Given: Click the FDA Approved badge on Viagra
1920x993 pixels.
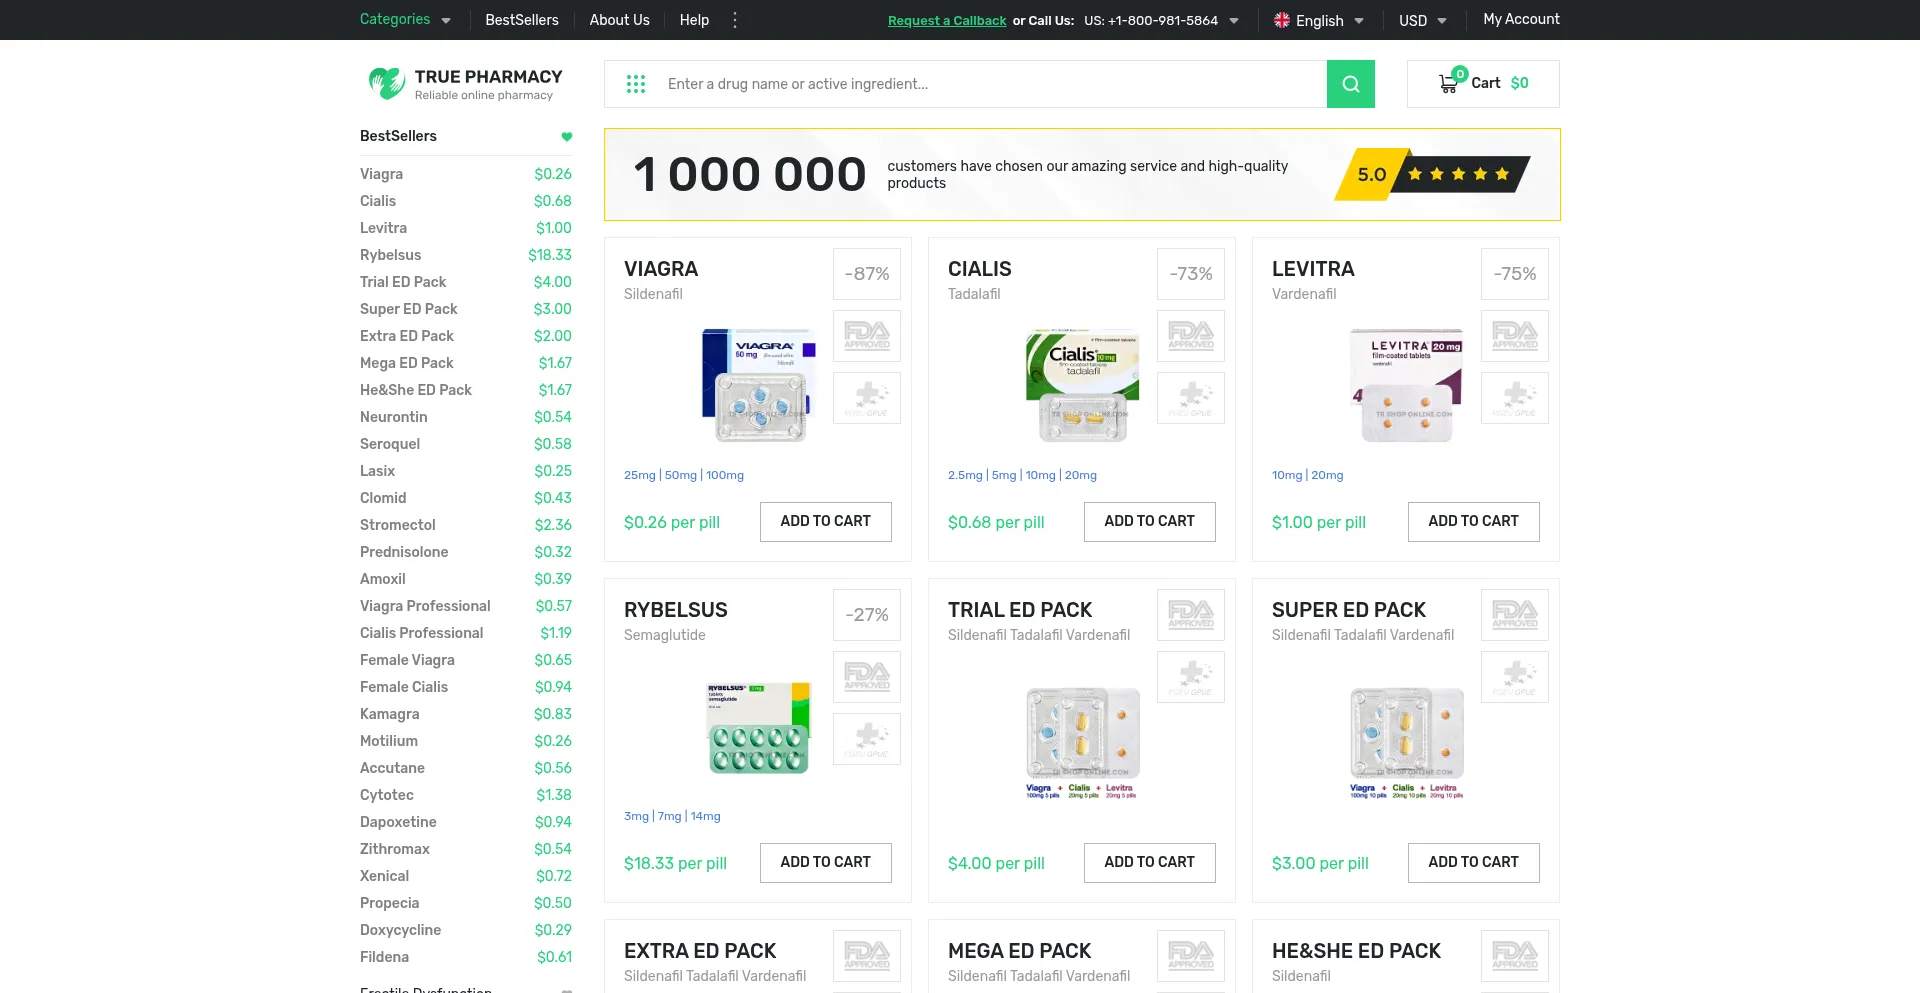Looking at the screenshot, I should [866, 336].
